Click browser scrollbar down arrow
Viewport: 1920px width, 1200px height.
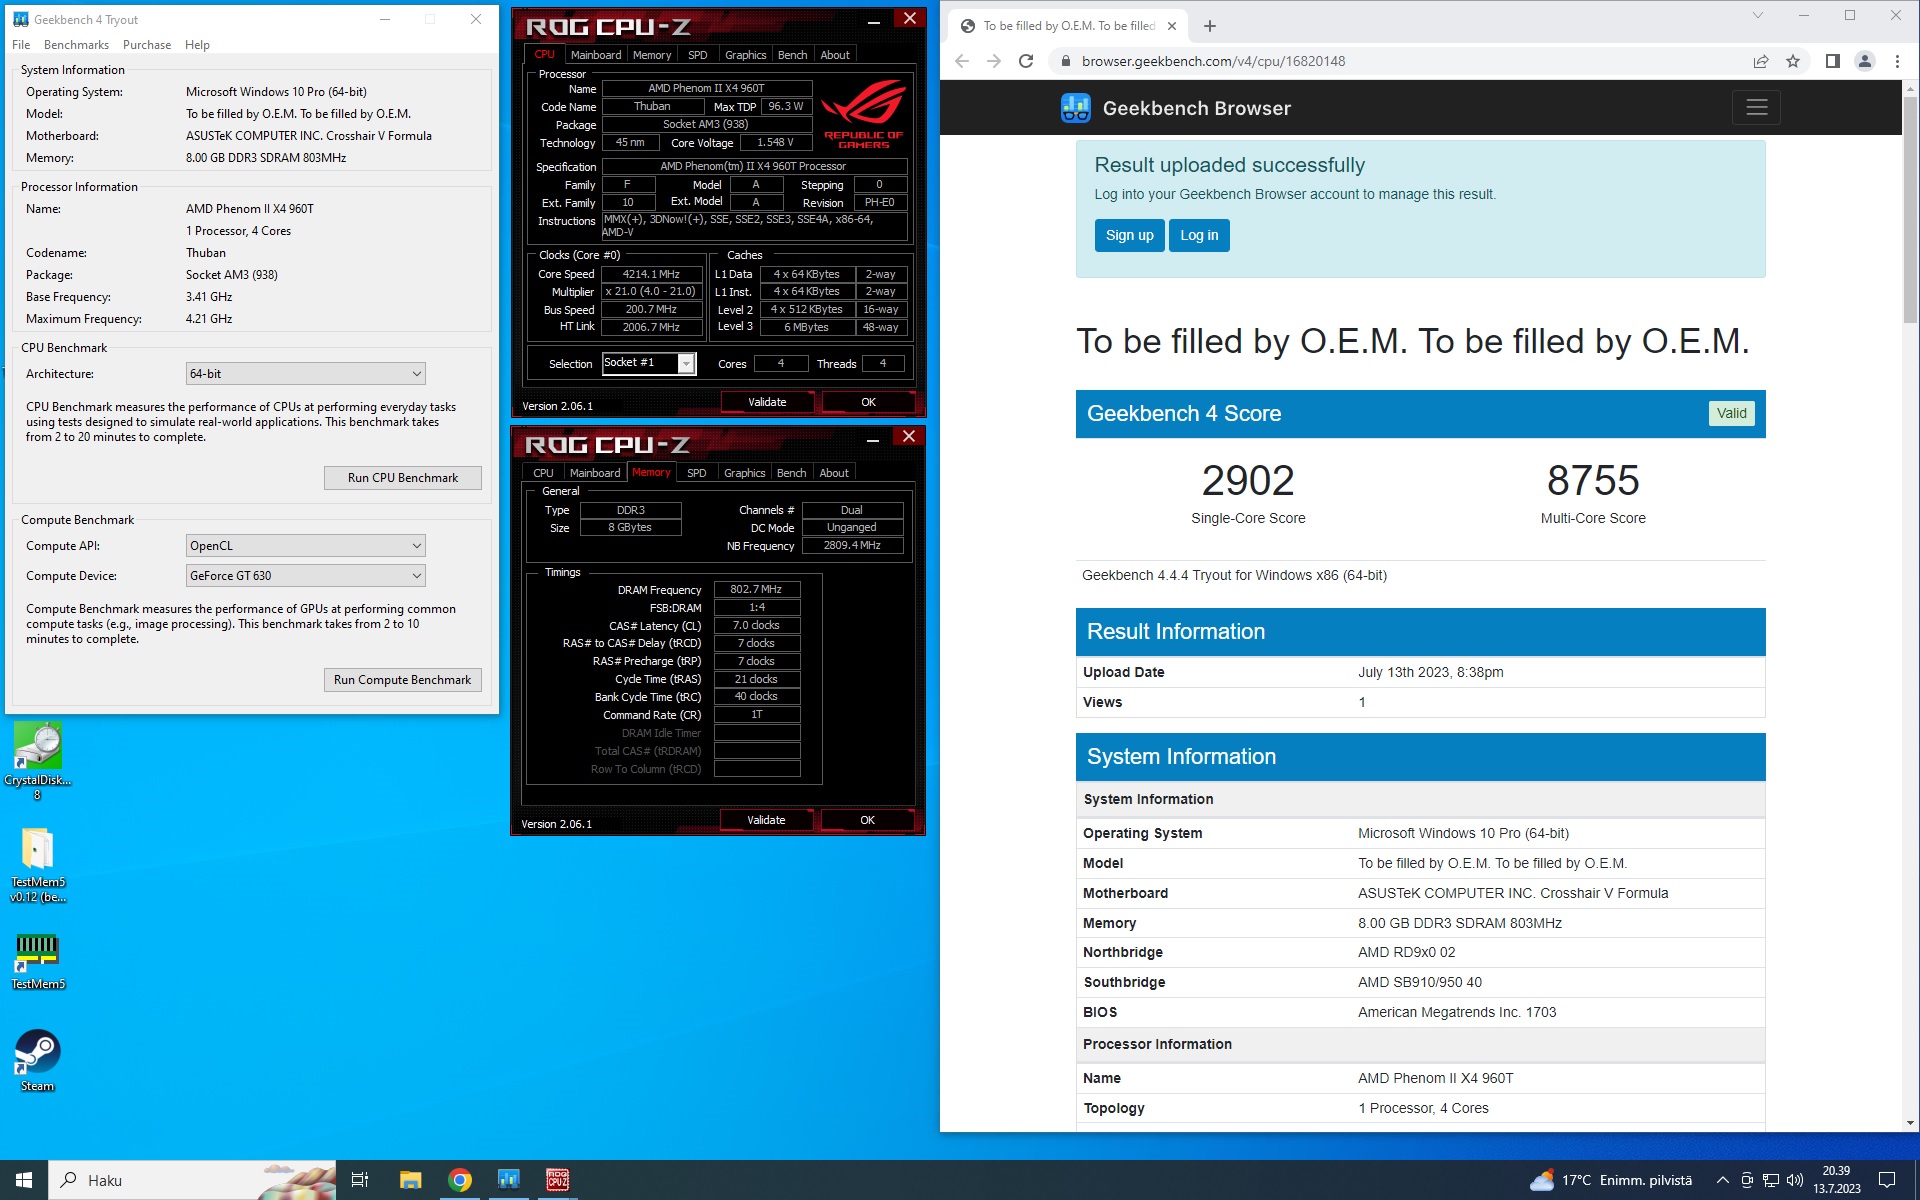[x=1910, y=1123]
